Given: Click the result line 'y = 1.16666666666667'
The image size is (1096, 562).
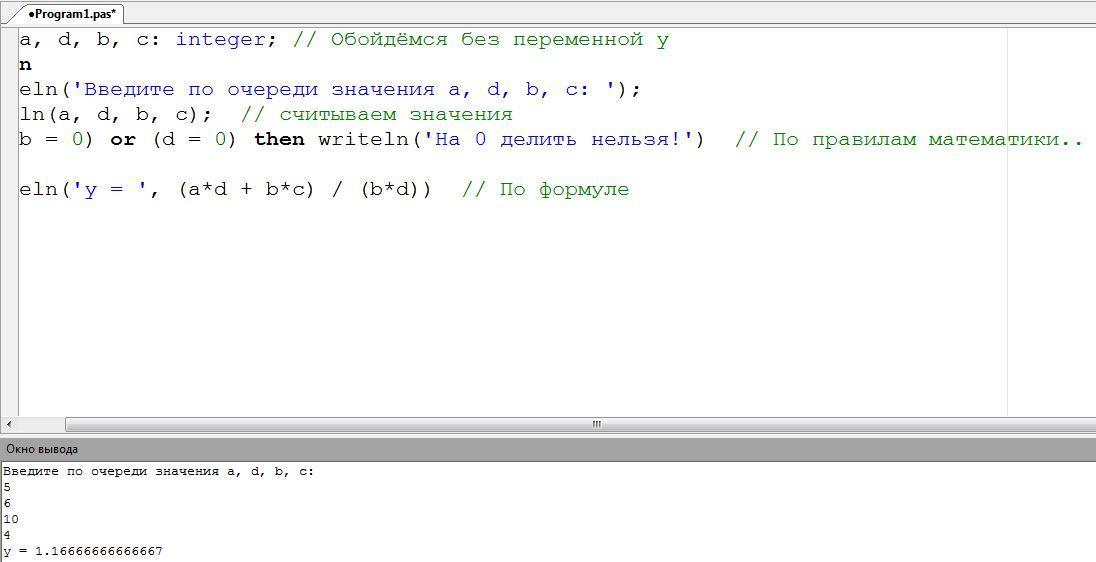Looking at the screenshot, I should point(82,551).
